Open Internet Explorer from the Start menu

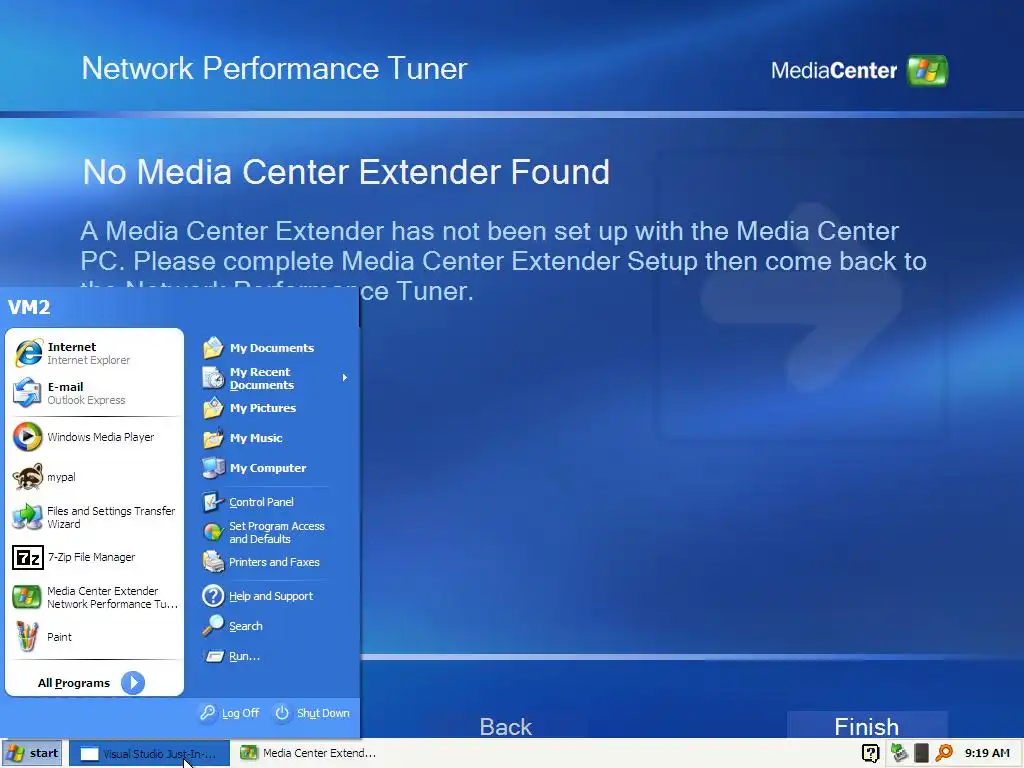(94, 353)
